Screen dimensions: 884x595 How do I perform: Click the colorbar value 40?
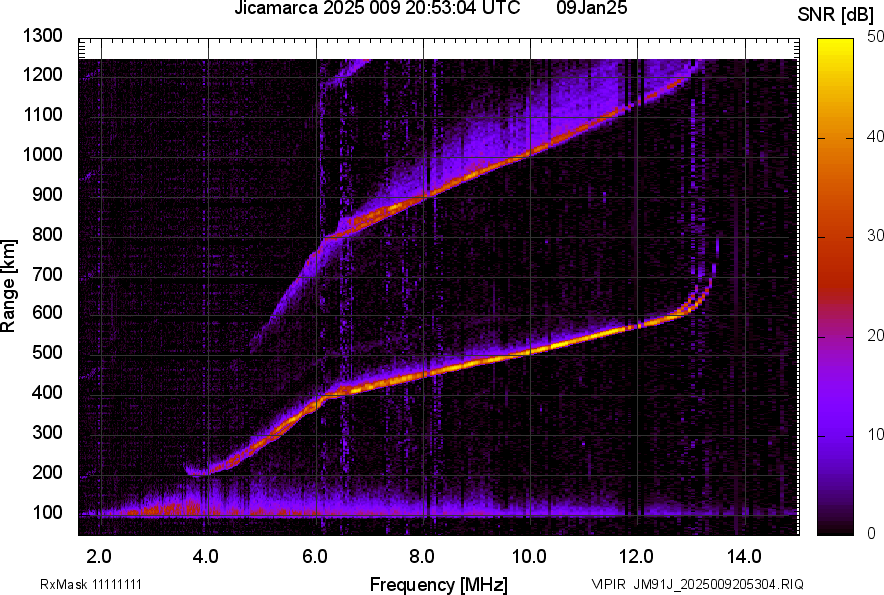coord(875,136)
